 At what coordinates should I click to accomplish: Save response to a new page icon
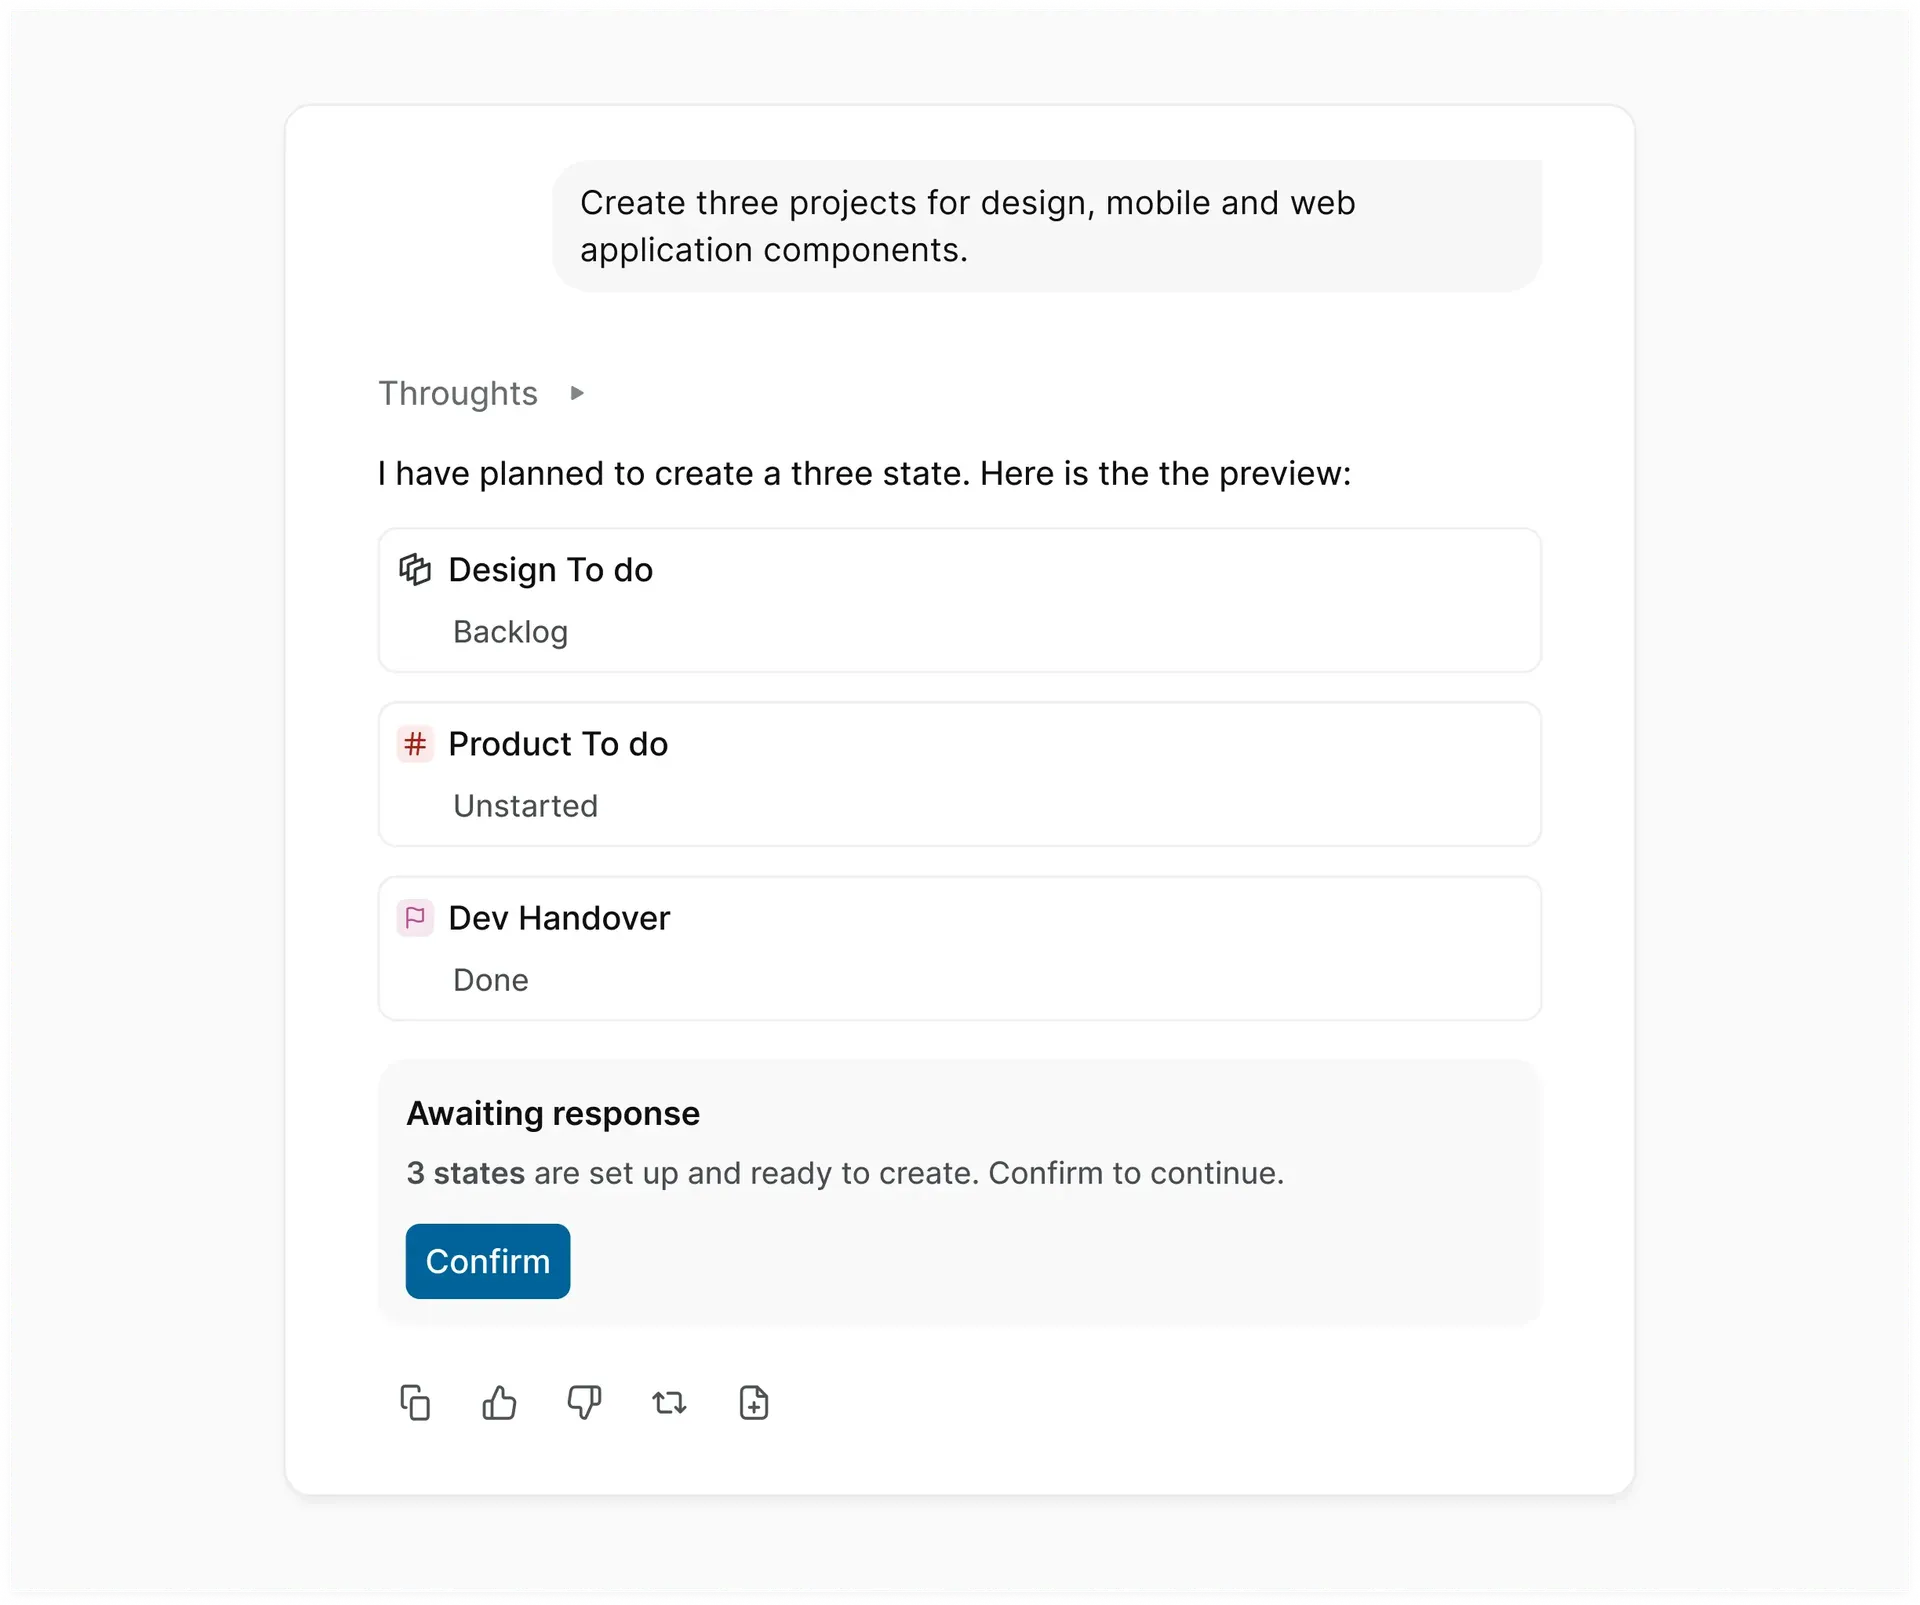[x=754, y=1403]
